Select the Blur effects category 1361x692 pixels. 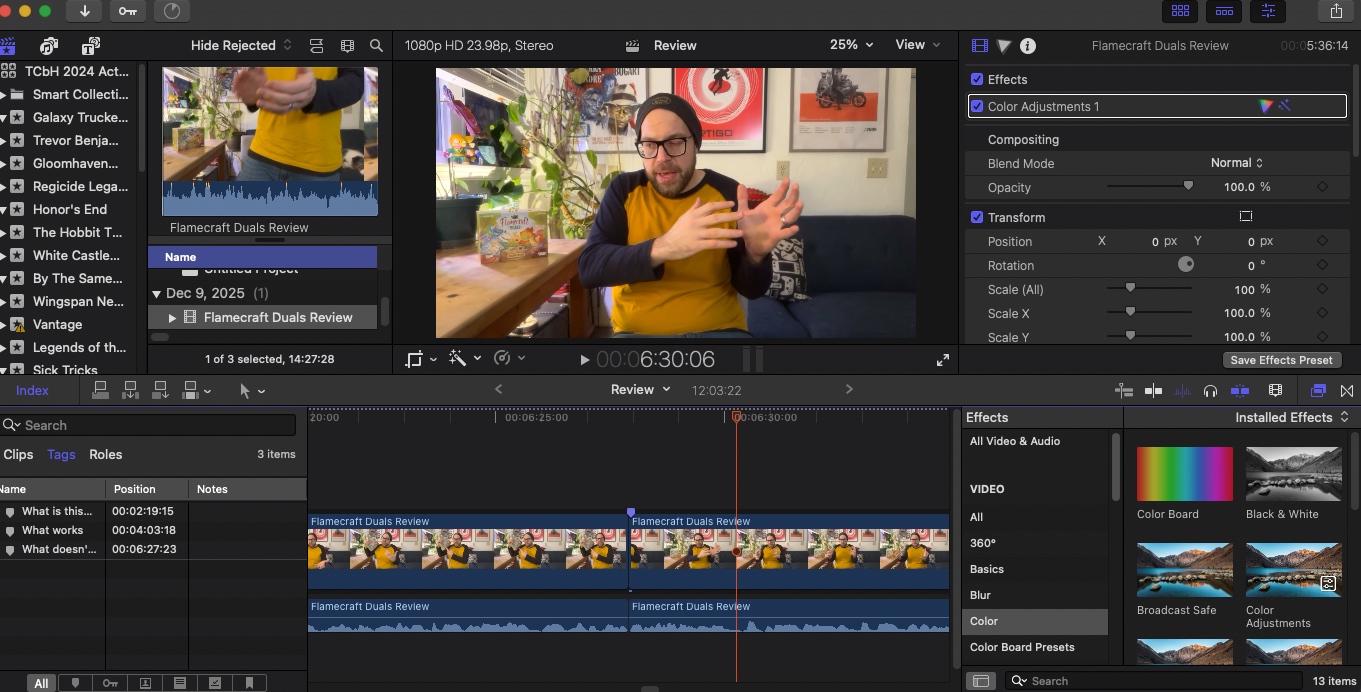pos(980,595)
